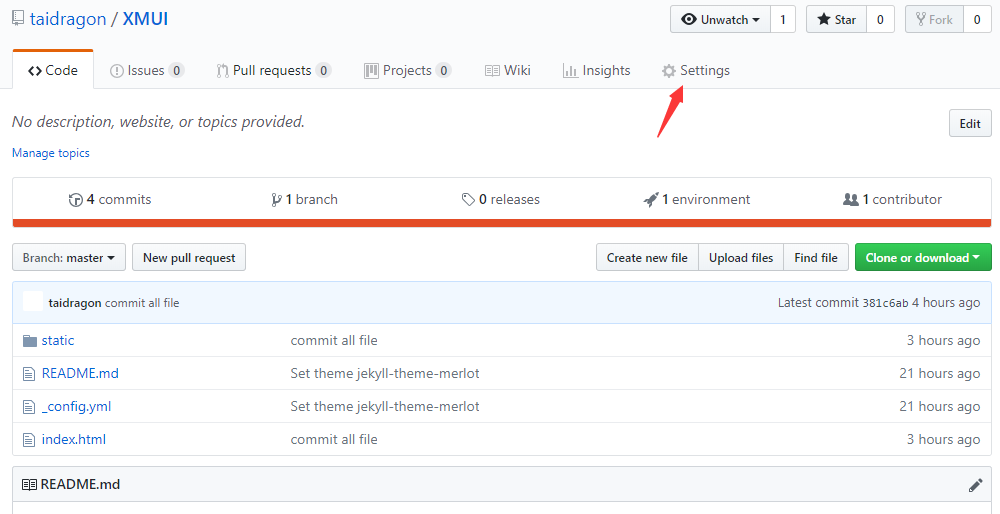Open commit message in index.html row
Viewport: 1000px width, 514px height.
[334, 439]
